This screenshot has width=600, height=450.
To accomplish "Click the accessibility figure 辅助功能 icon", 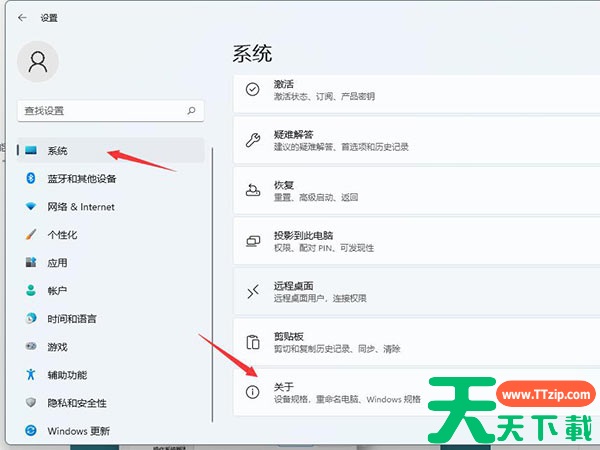I will (31, 374).
